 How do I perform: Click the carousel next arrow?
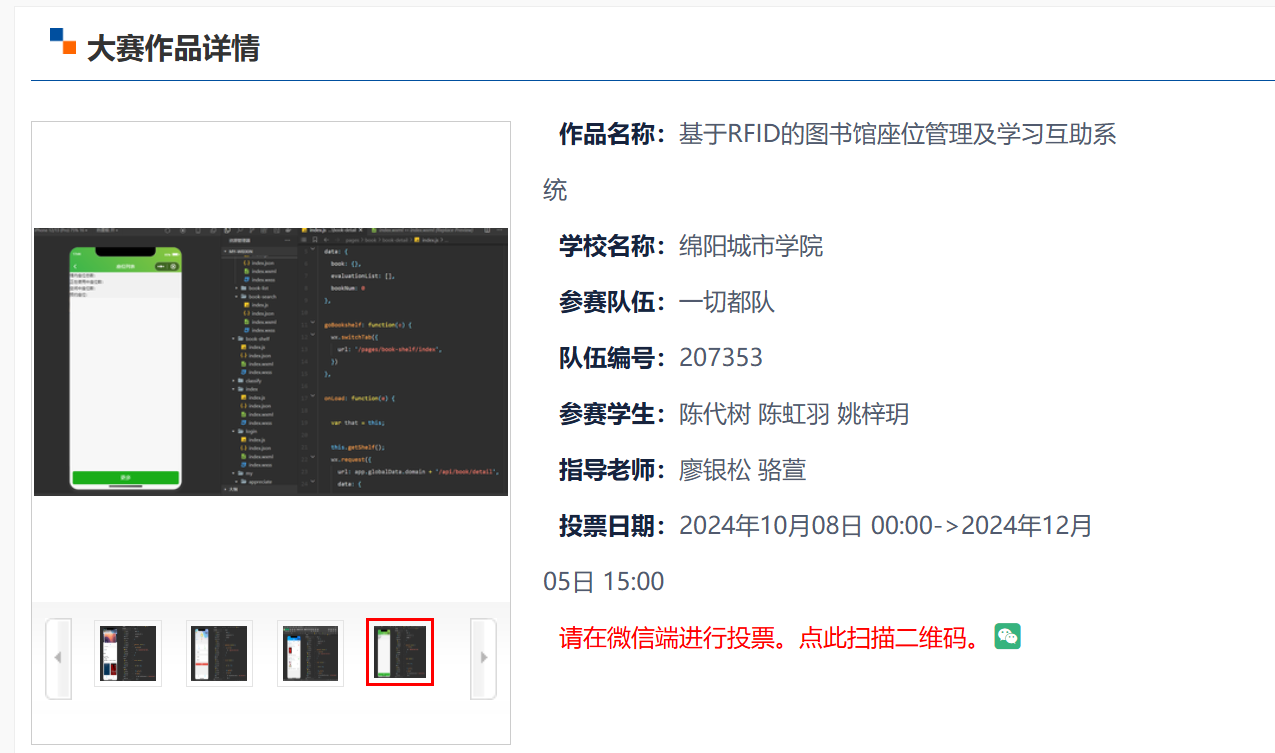pos(483,657)
